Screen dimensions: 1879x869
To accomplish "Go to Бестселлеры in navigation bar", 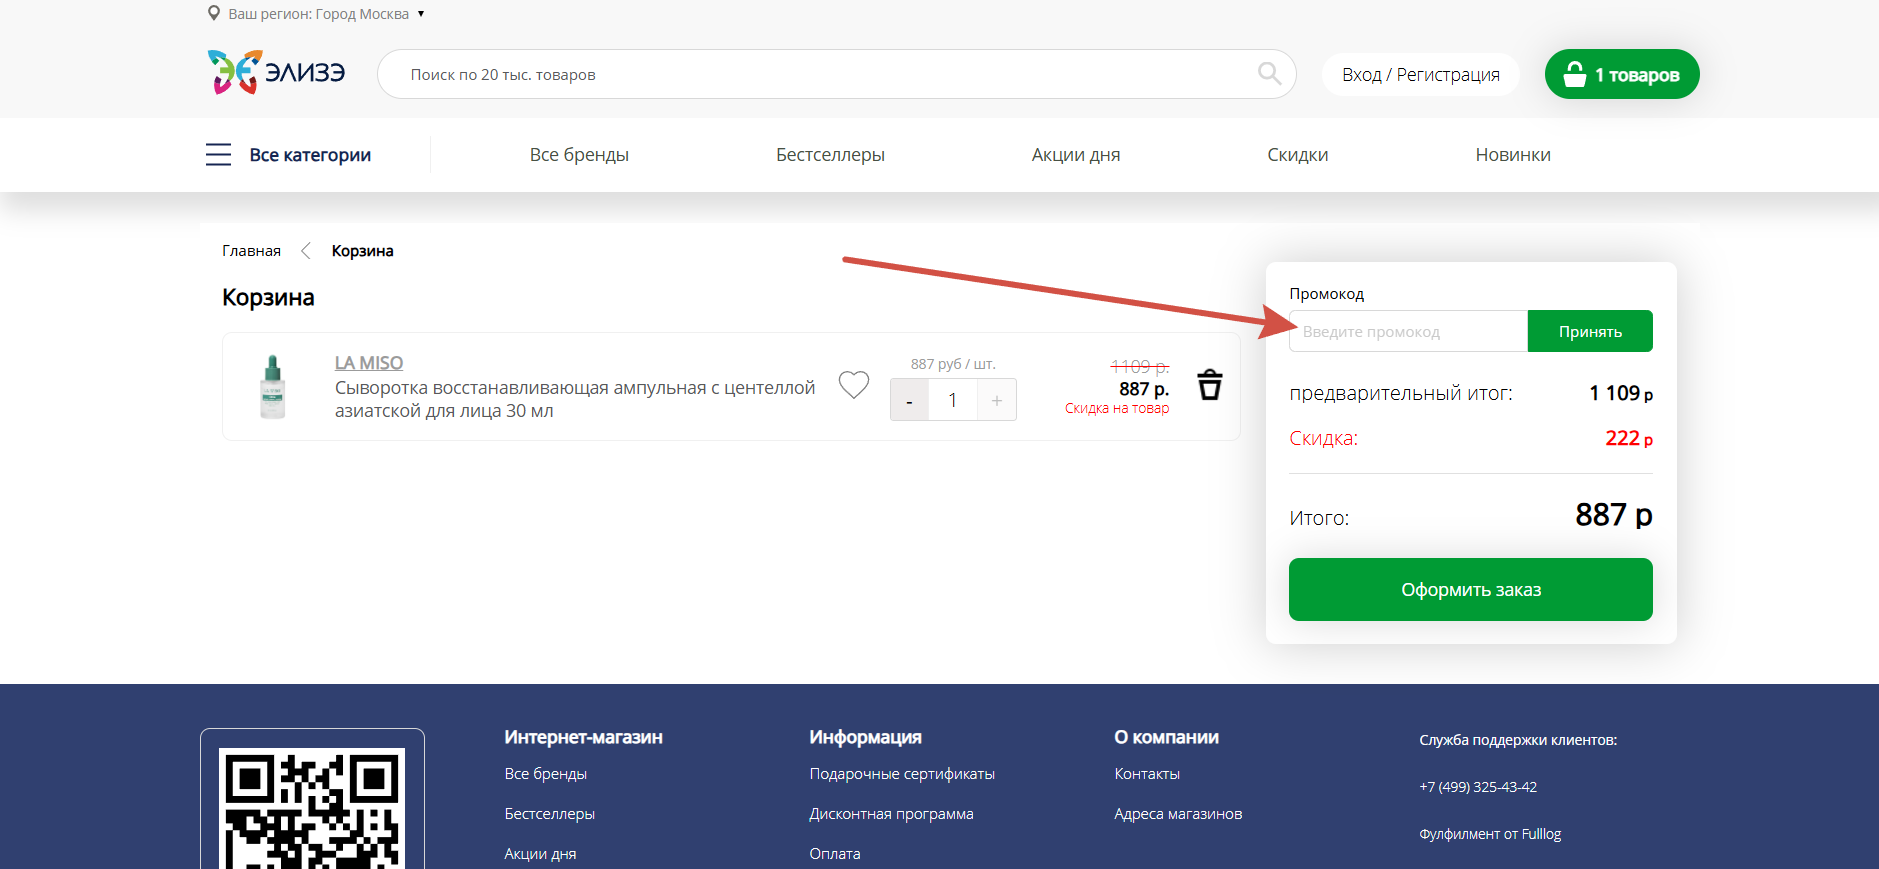I will (x=830, y=155).
